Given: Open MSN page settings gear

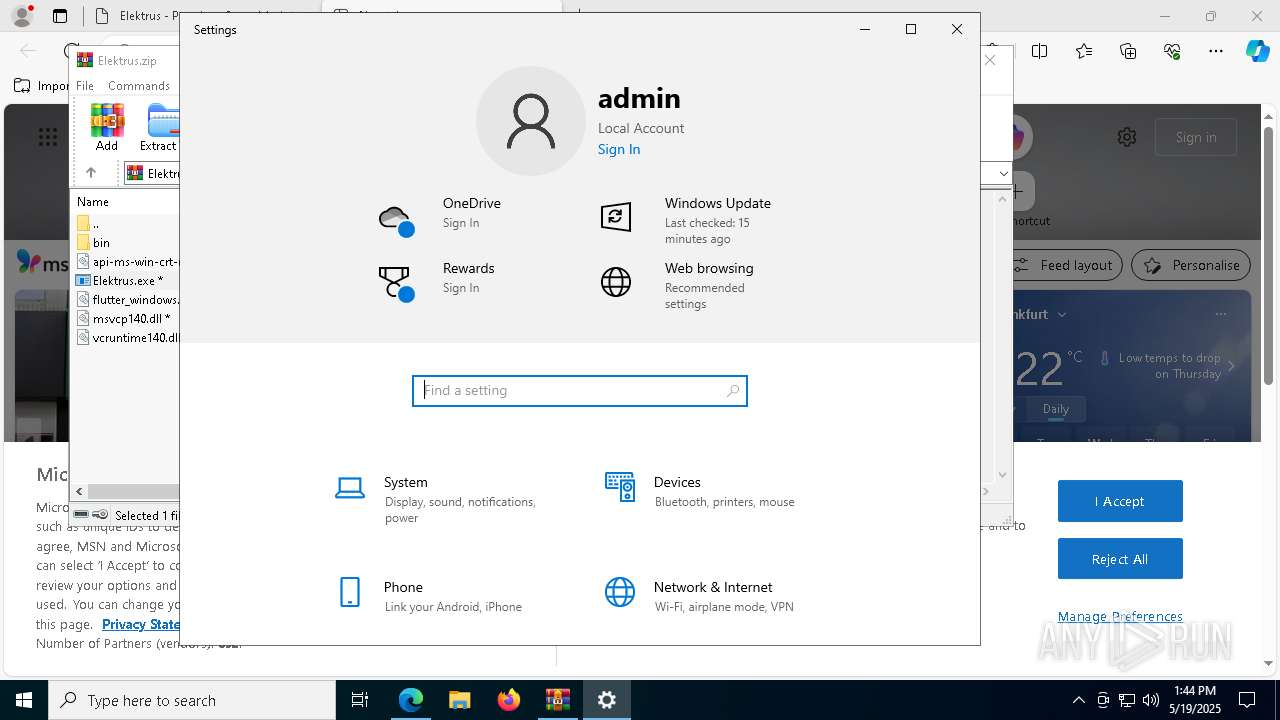Looking at the screenshot, I should coord(1127,137).
